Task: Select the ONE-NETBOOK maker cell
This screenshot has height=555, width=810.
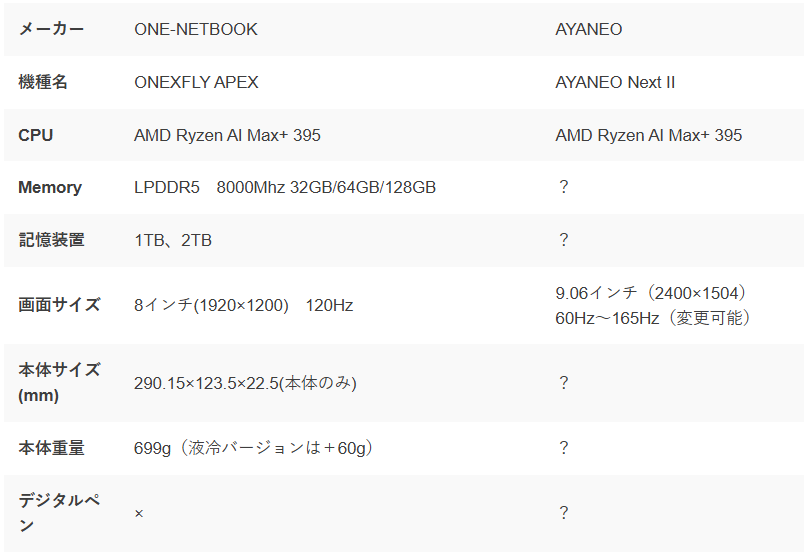Action: (x=196, y=29)
